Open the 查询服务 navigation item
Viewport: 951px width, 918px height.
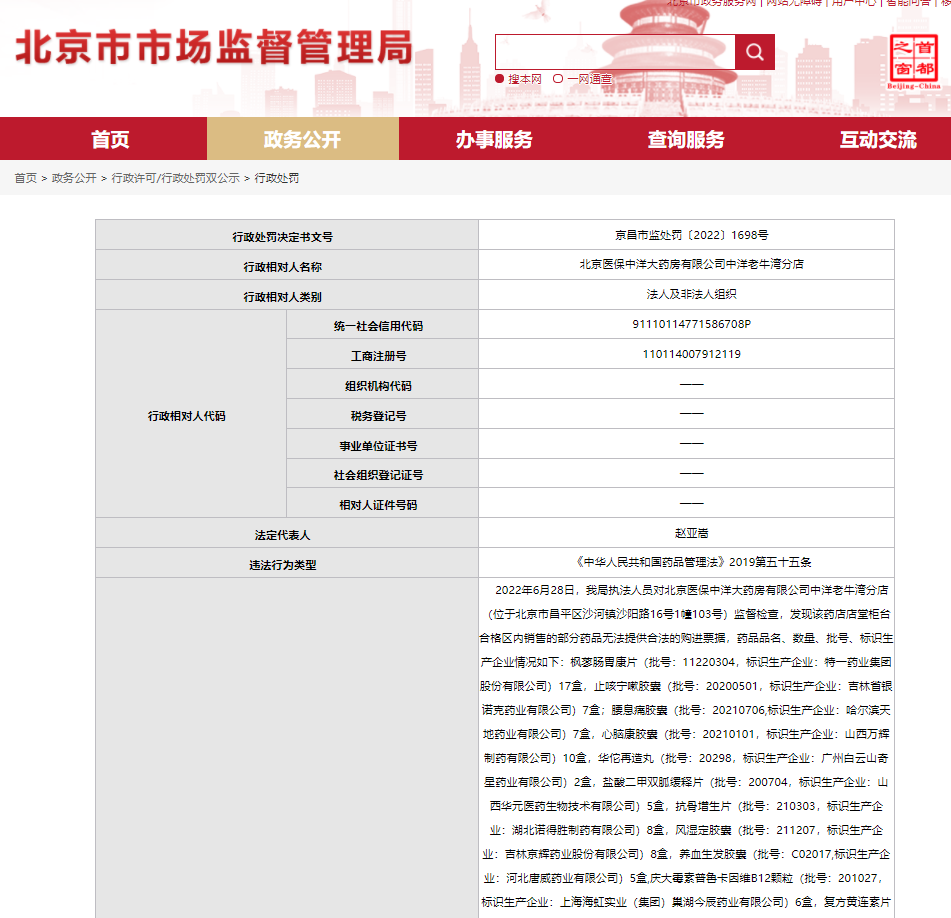pyautogui.click(x=686, y=139)
